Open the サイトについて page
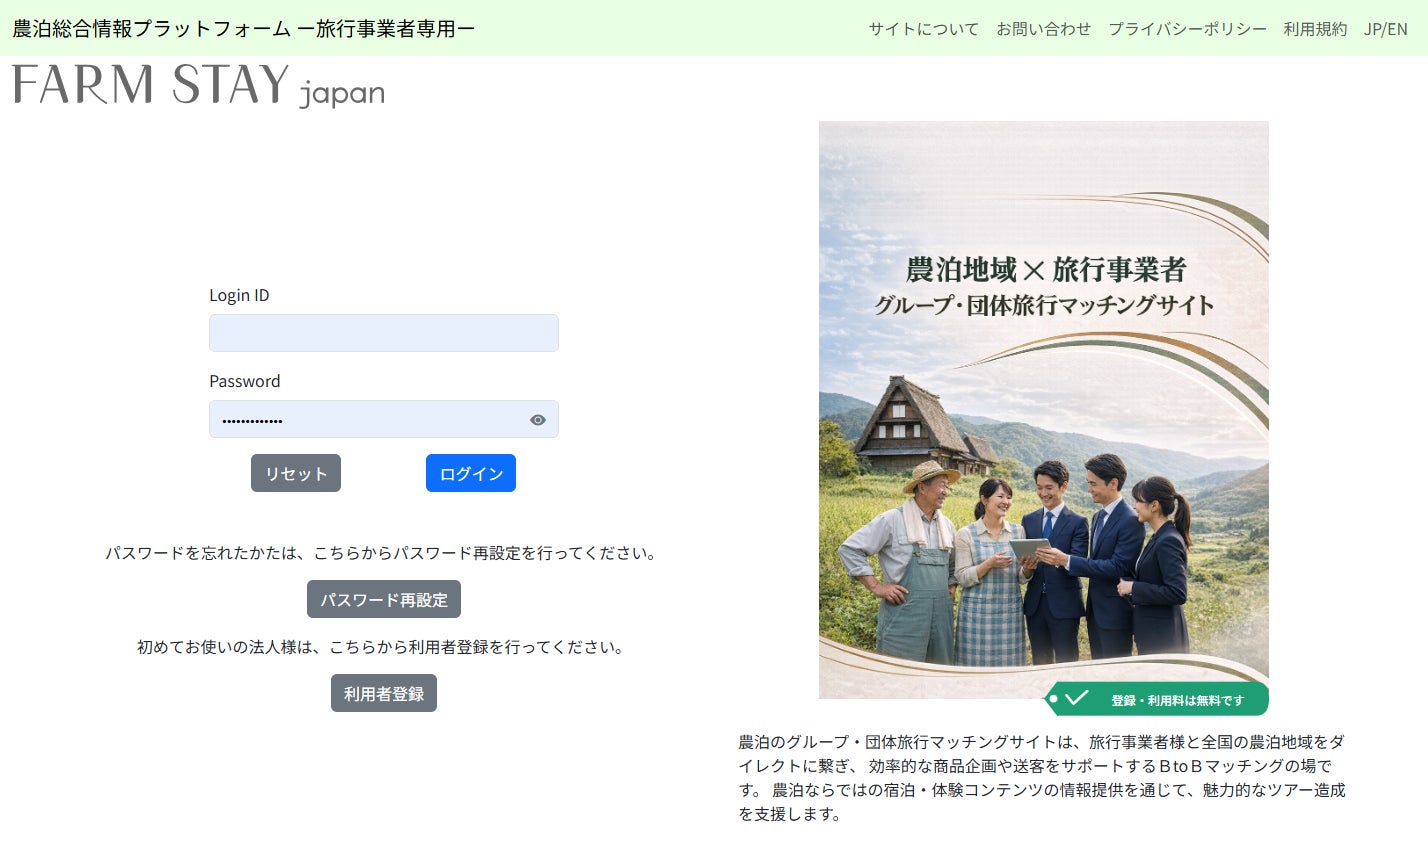This screenshot has width=1428, height=850. (x=923, y=29)
